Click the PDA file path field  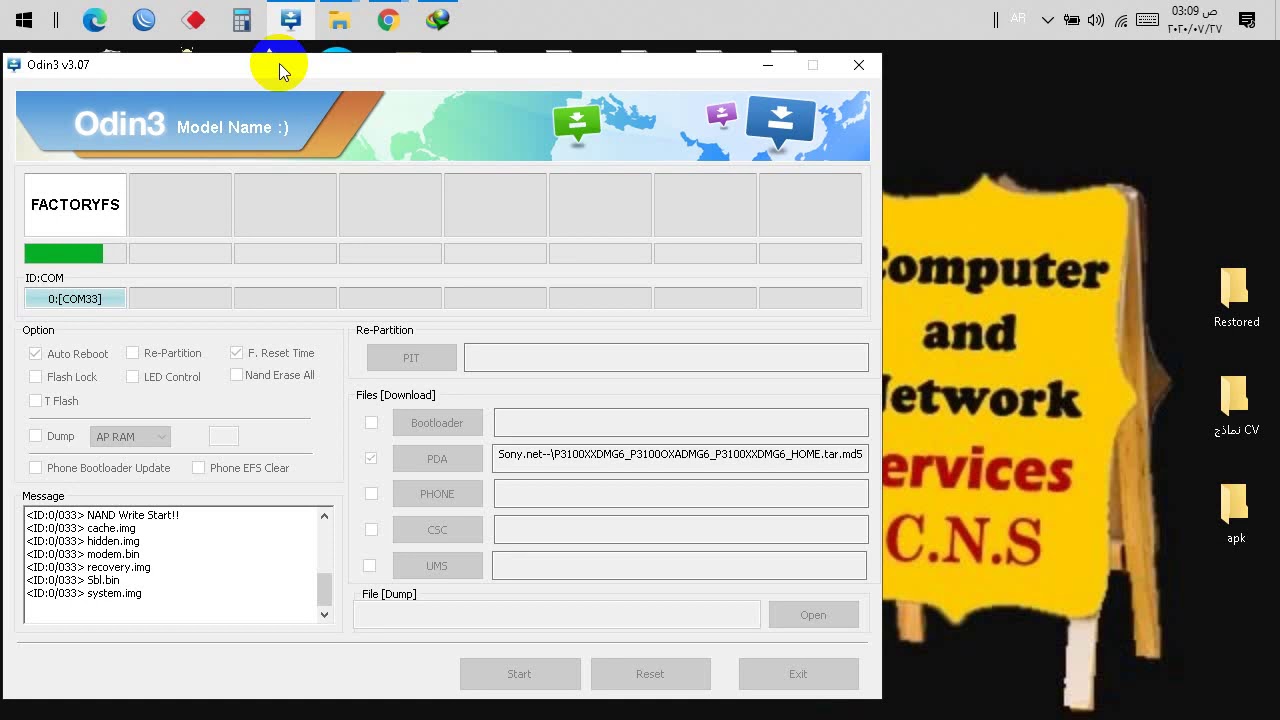pos(680,458)
